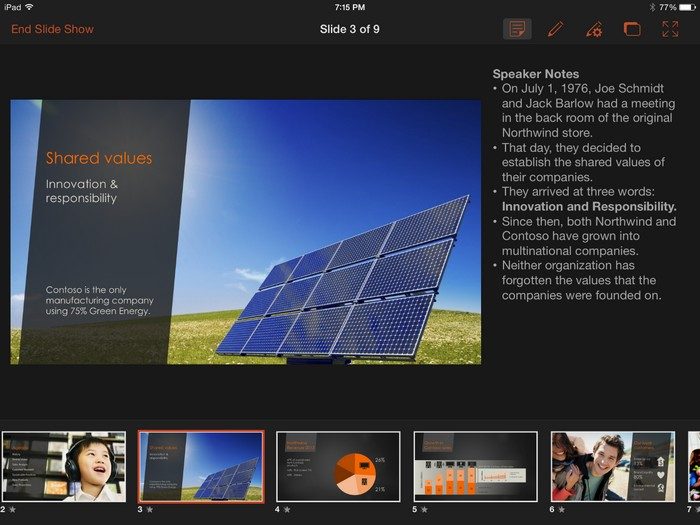Go to slide 5 bar chart thumbnail

click(x=475, y=466)
